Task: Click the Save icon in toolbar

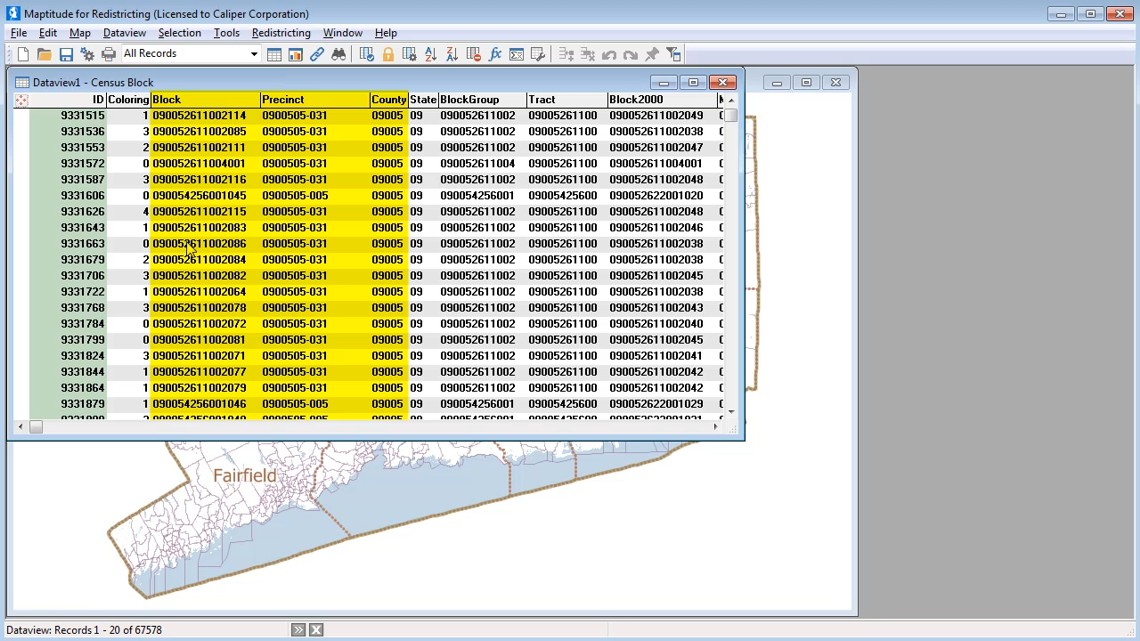Action: coord(66,54)
